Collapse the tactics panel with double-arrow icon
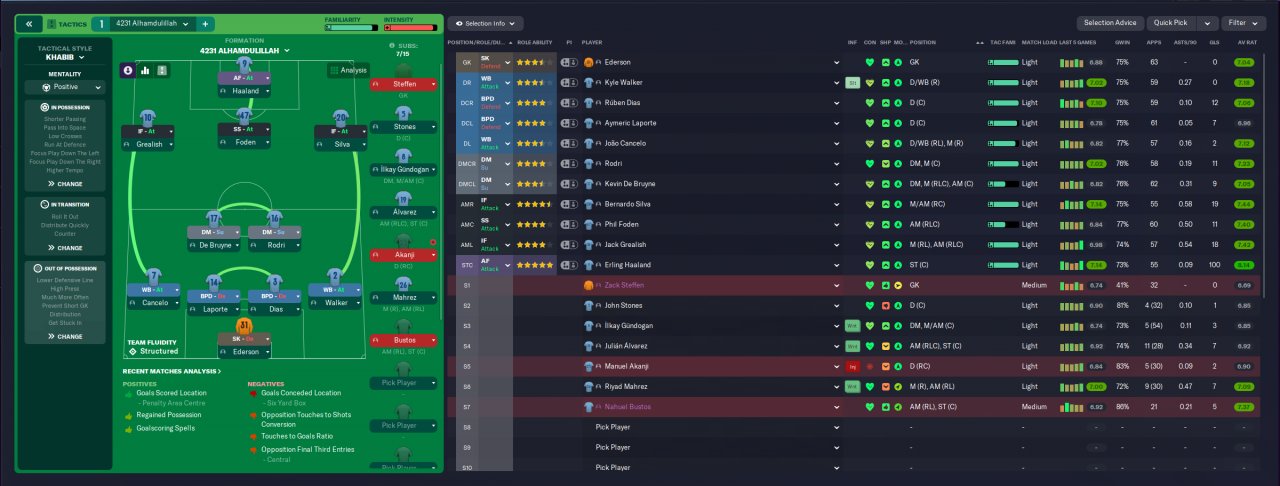The width and height of the screenshot is (1280, 486). coord(29,23)
